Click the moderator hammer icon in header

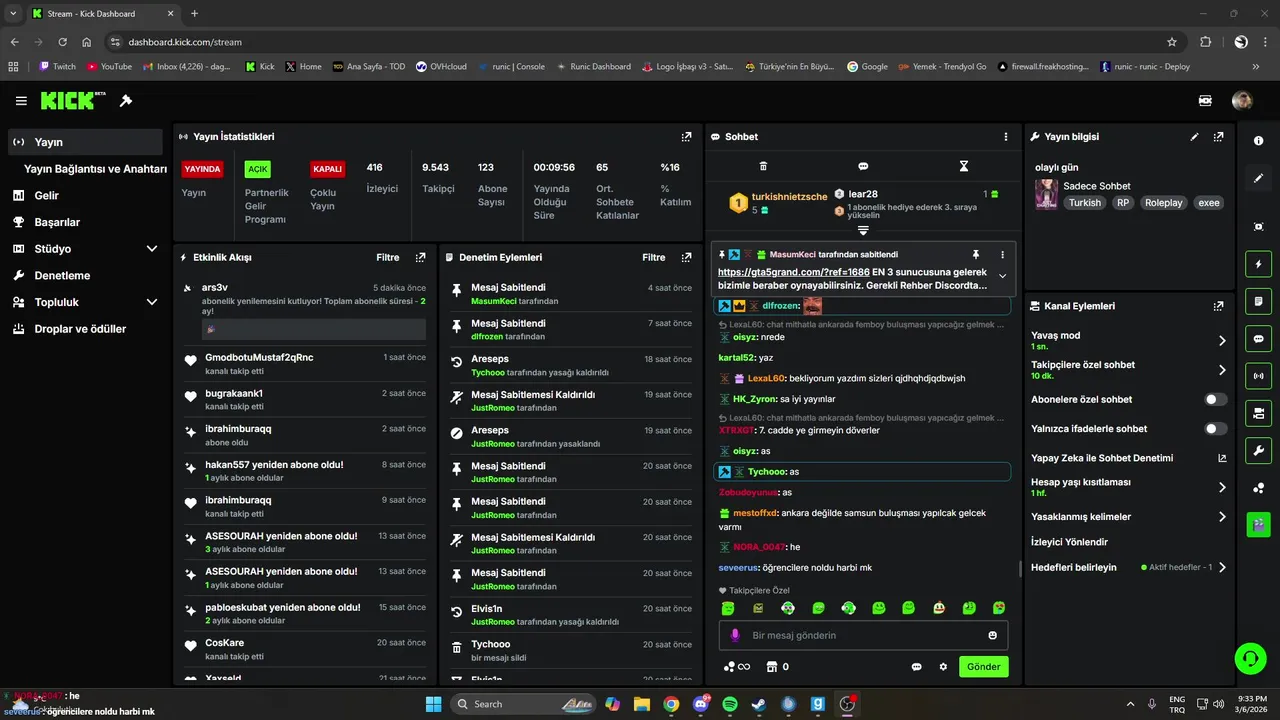pos(126,101)
